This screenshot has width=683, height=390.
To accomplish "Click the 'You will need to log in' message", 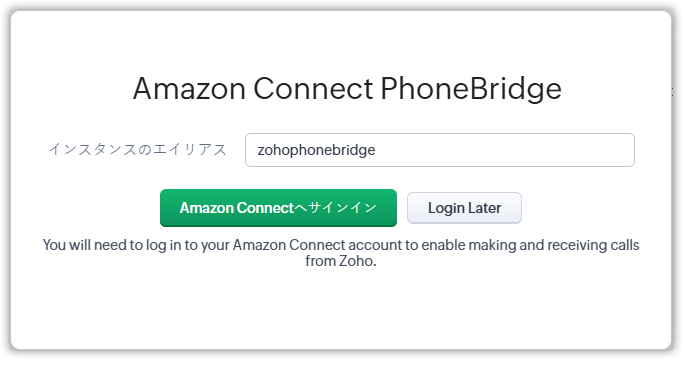I will click(341, 253).
